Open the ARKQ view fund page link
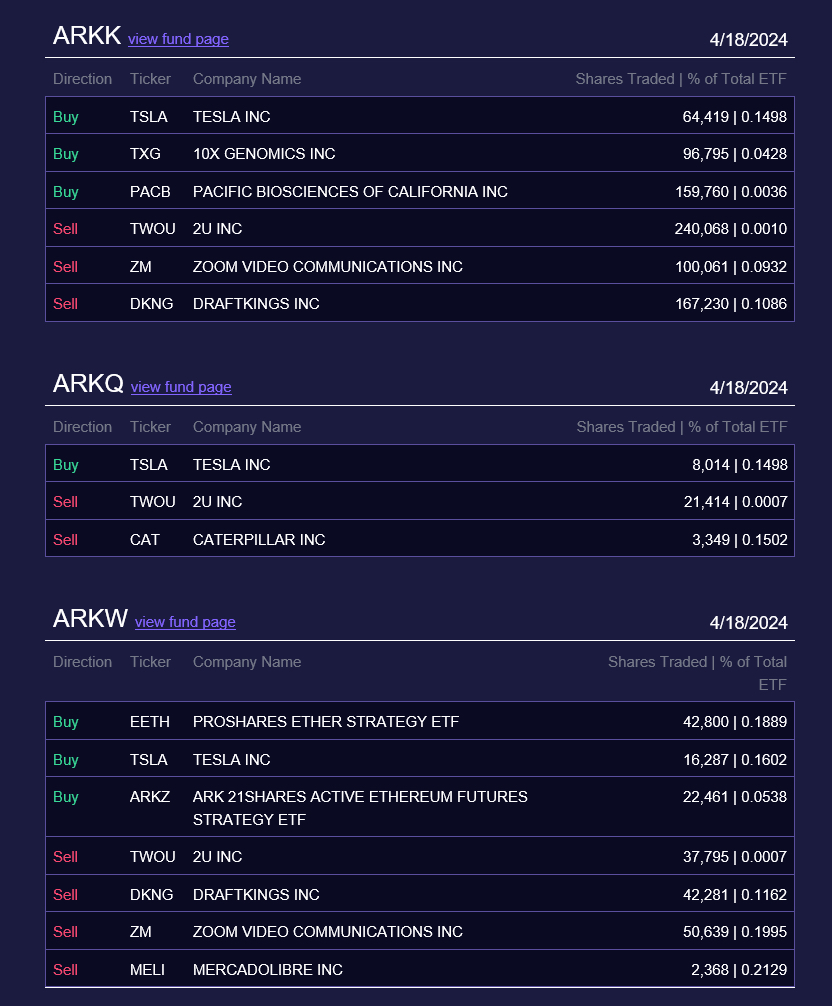 point(181,387)
